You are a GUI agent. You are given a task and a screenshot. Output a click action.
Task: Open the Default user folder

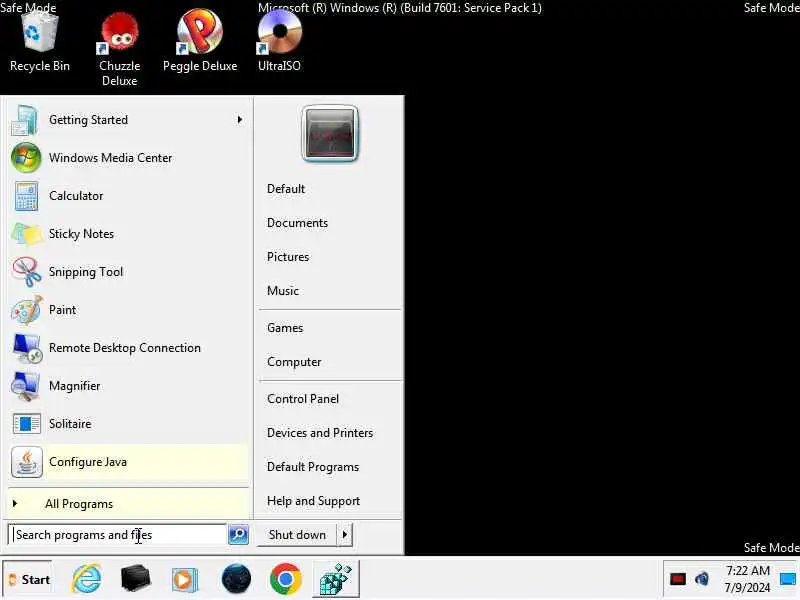286,189
